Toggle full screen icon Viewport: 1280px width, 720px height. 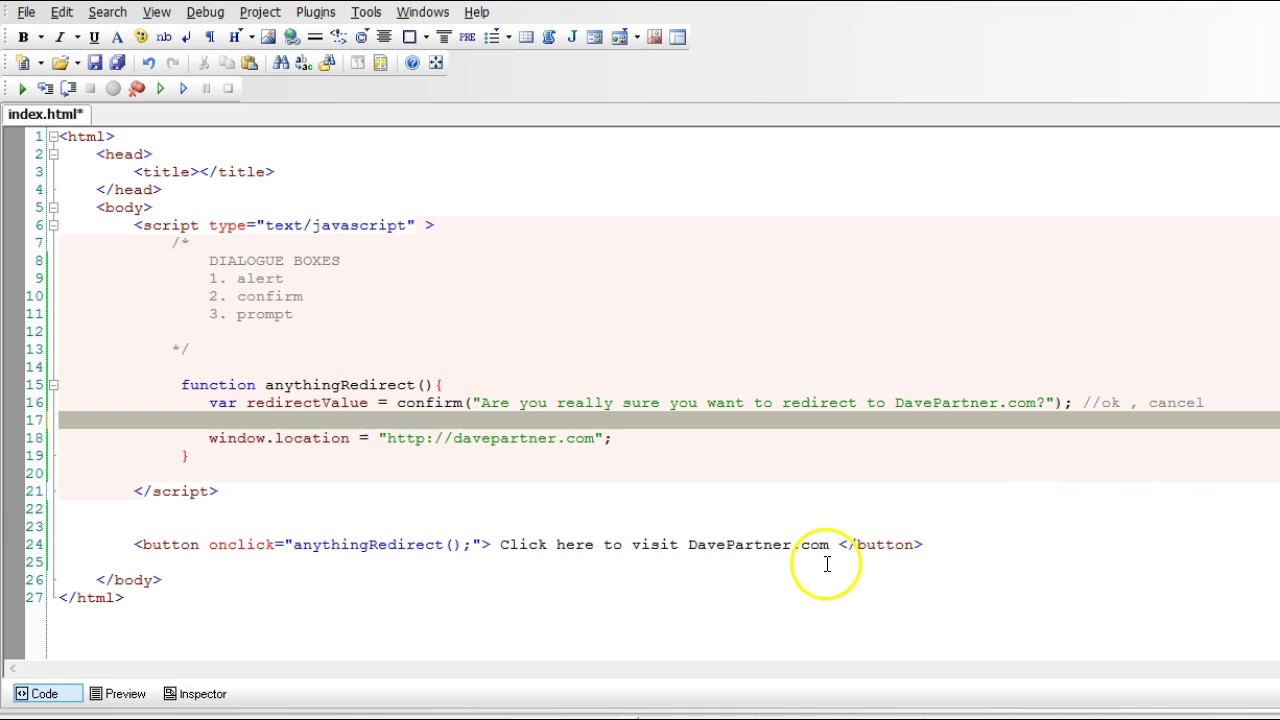436,62
